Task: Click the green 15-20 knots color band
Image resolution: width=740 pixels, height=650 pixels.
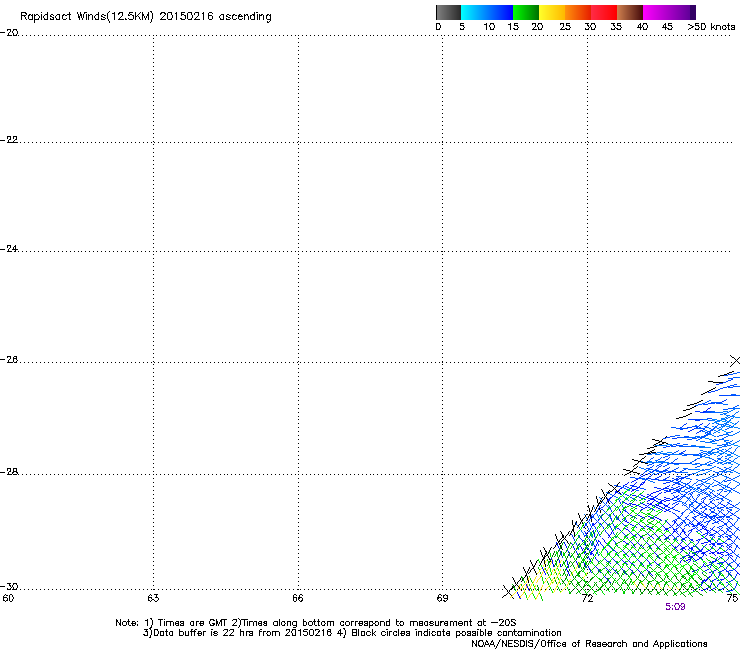Action: coord(526,12)
